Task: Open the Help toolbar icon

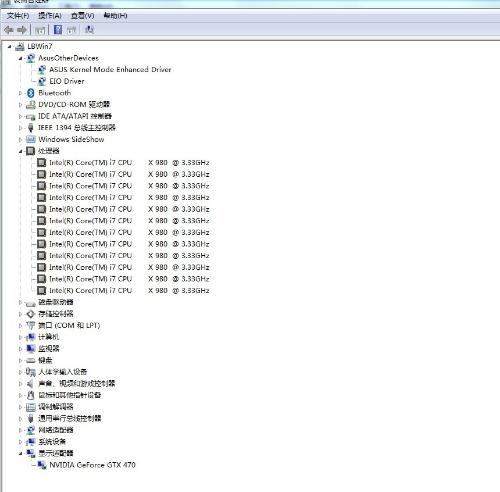Action: [58, 30]
